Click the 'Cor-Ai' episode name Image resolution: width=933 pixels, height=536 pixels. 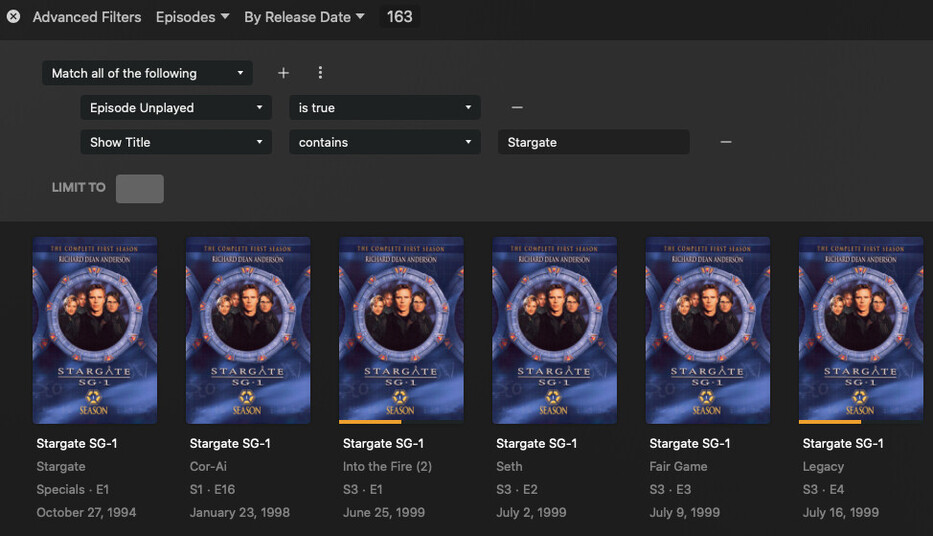208,466
